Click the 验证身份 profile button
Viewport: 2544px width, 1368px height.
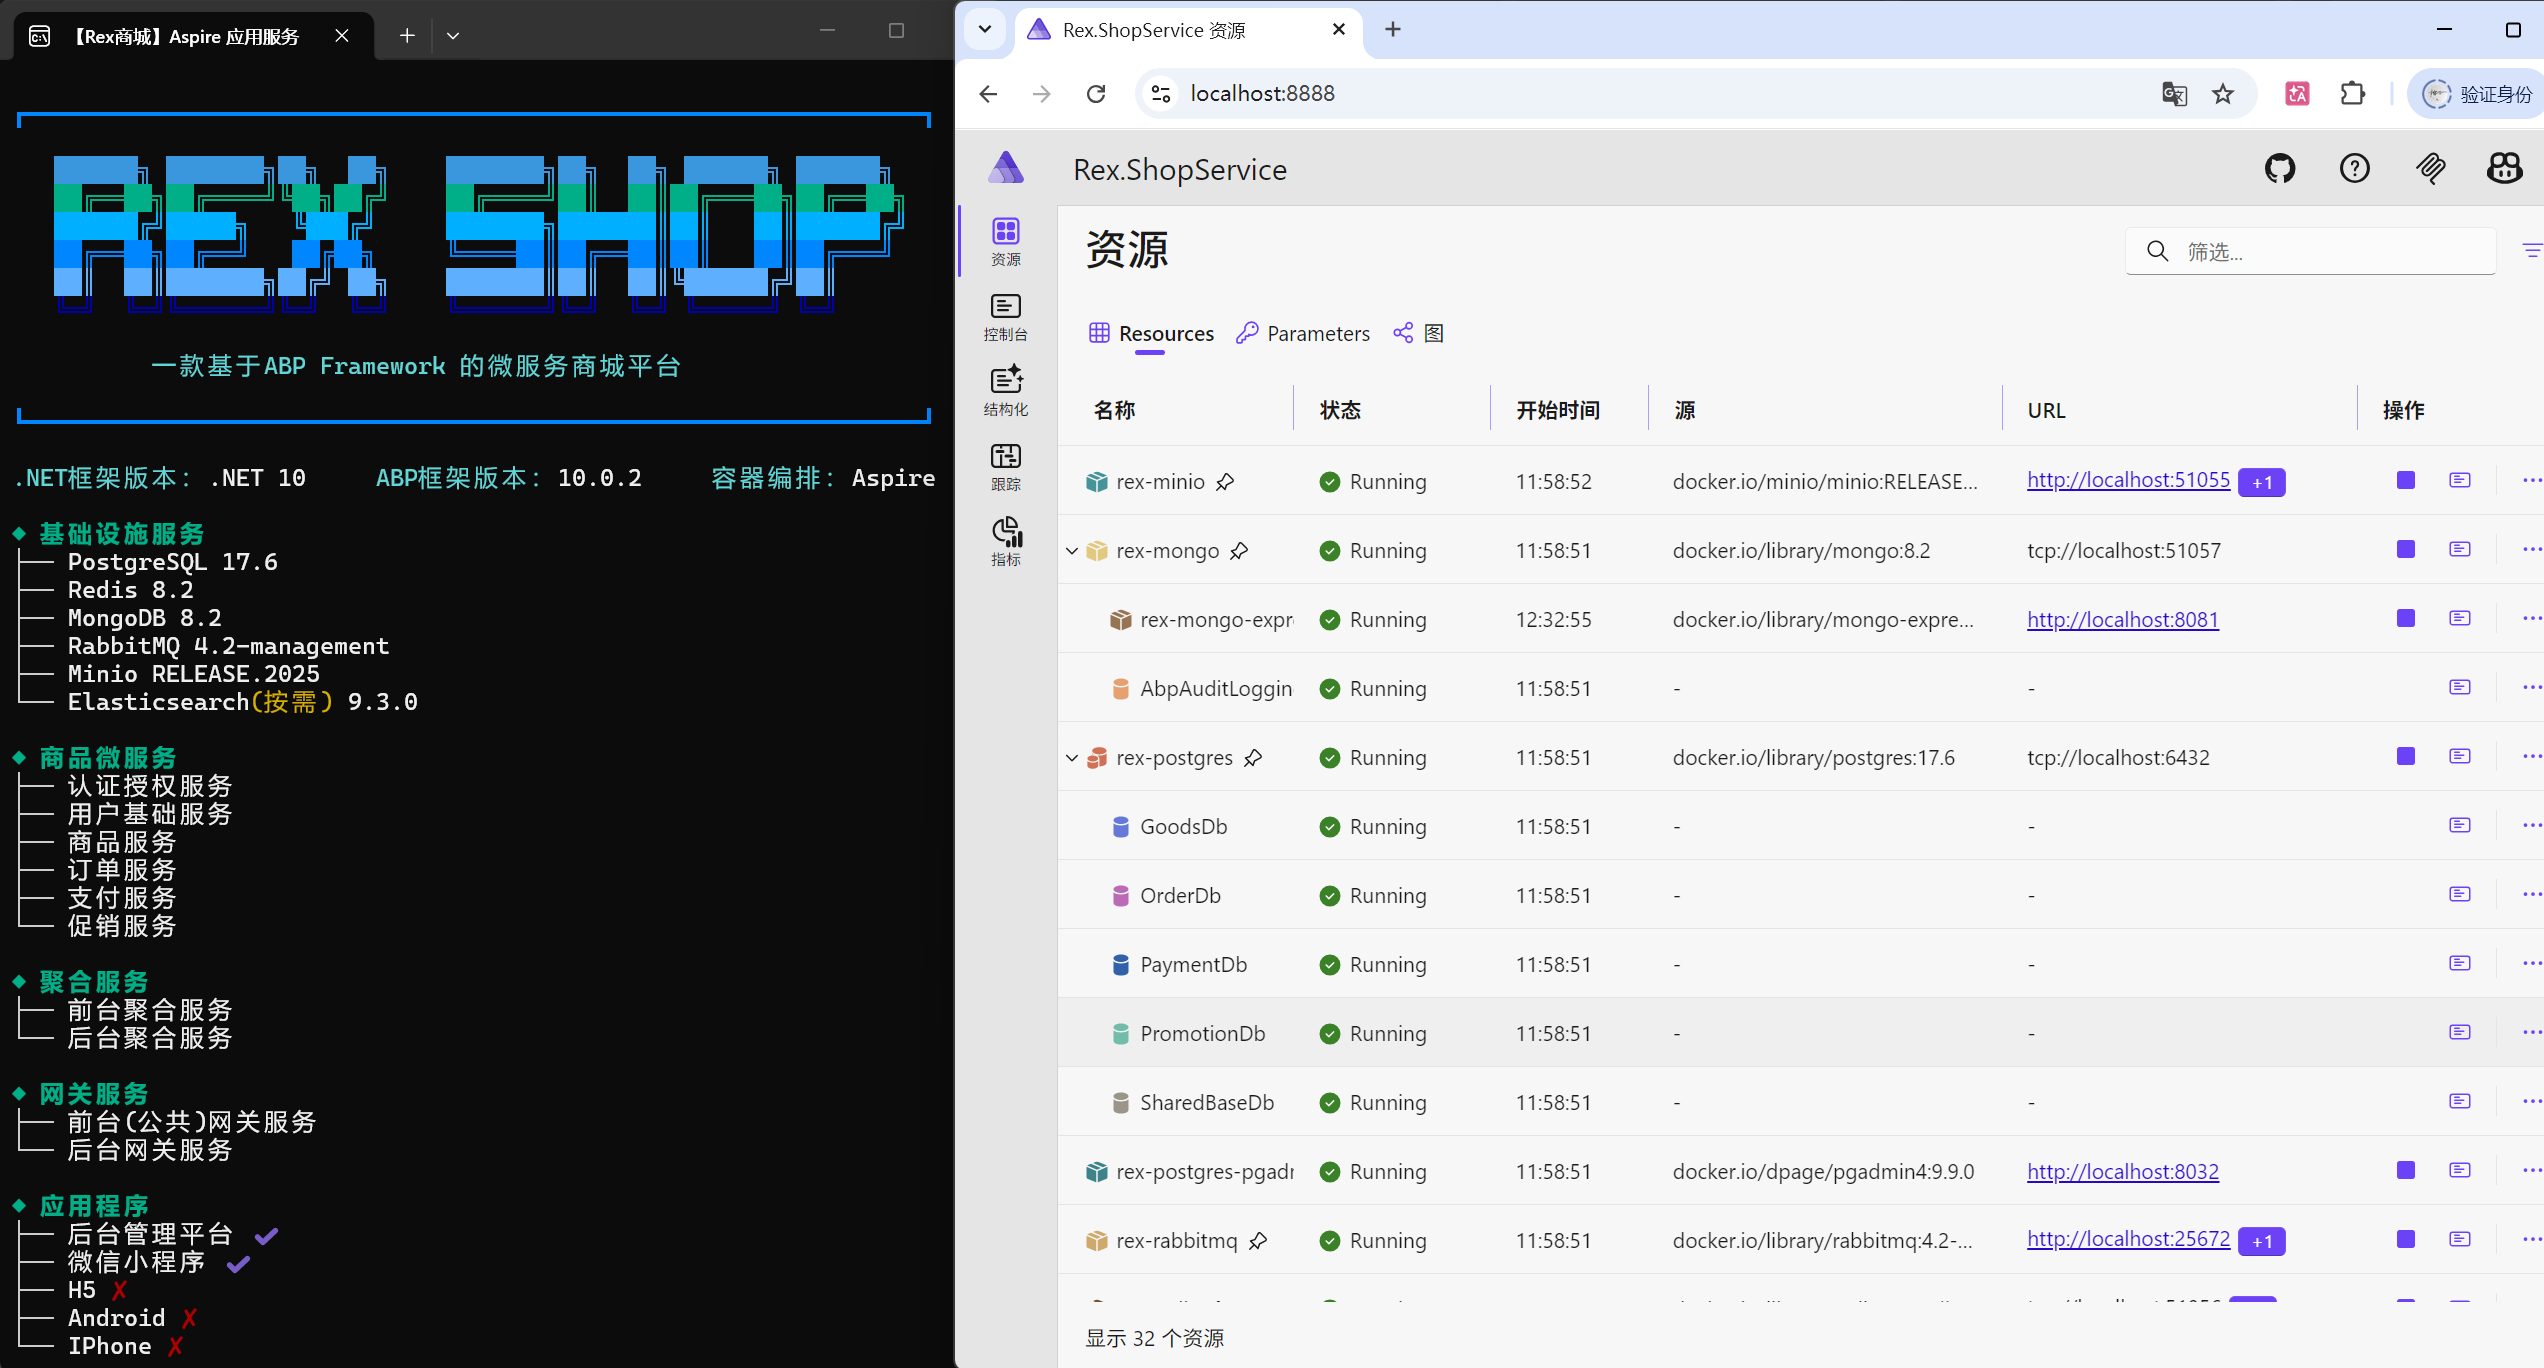coord(2477,94)
